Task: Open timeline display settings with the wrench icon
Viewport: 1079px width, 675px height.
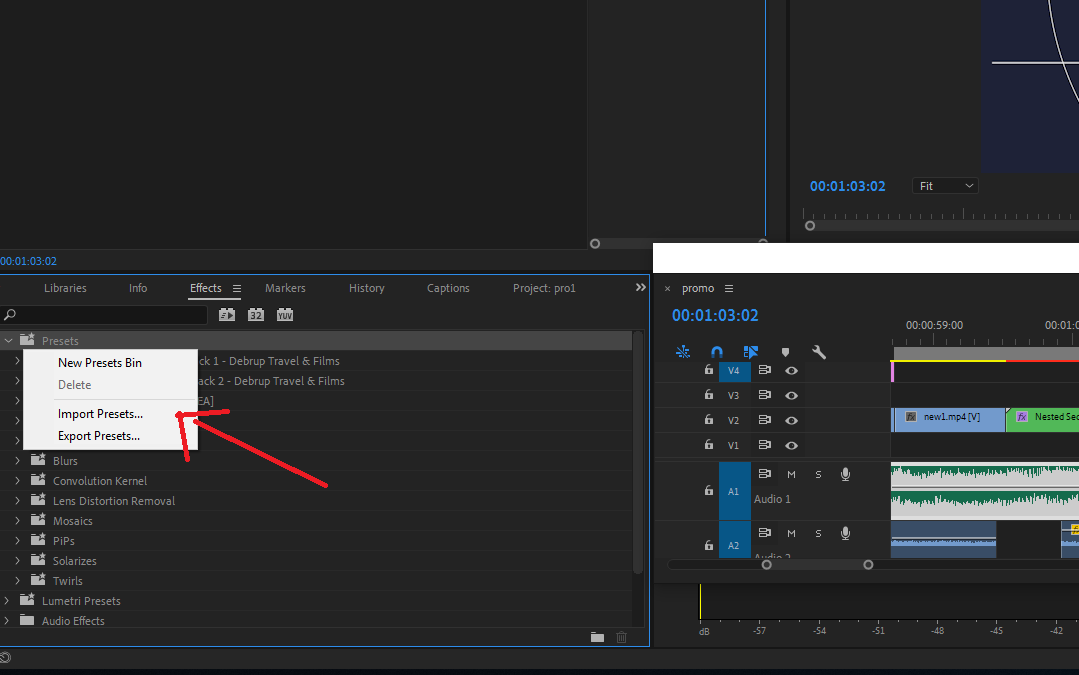Action: point(819,351)
